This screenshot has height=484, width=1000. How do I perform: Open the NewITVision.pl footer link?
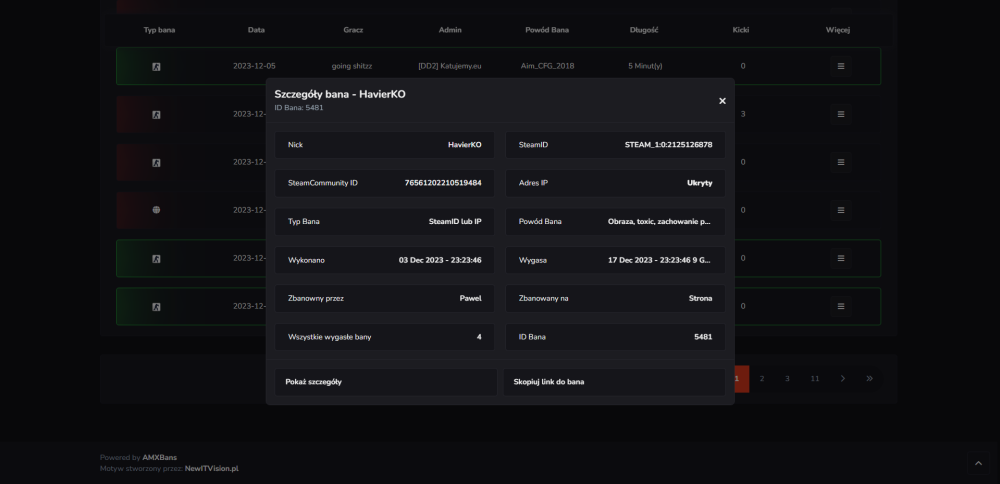(x=212, y=469)
